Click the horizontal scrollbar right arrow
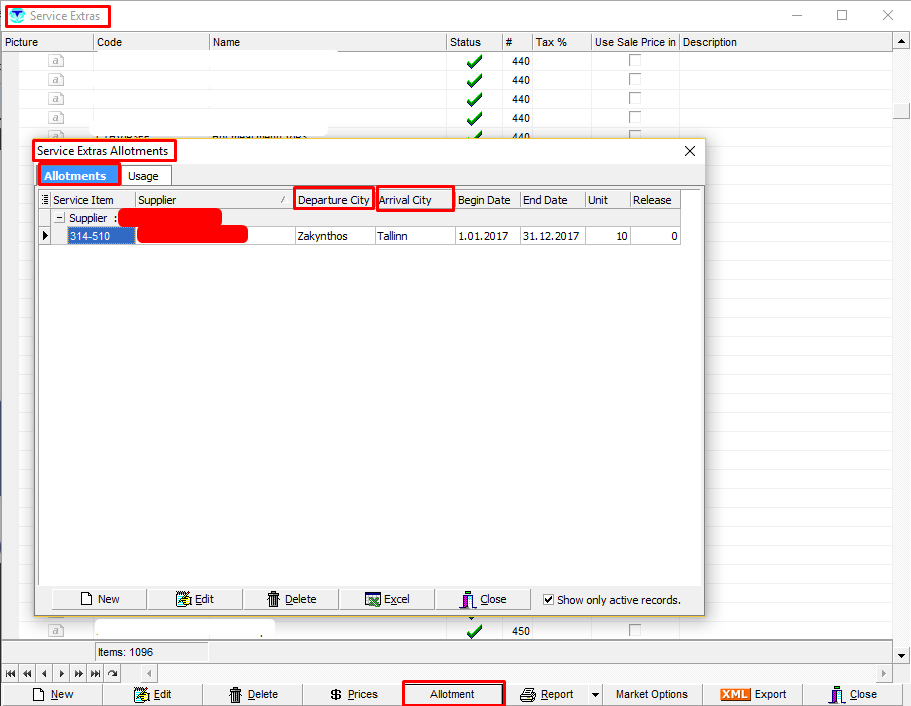The image size is (911, 706). tap(883, 674)
